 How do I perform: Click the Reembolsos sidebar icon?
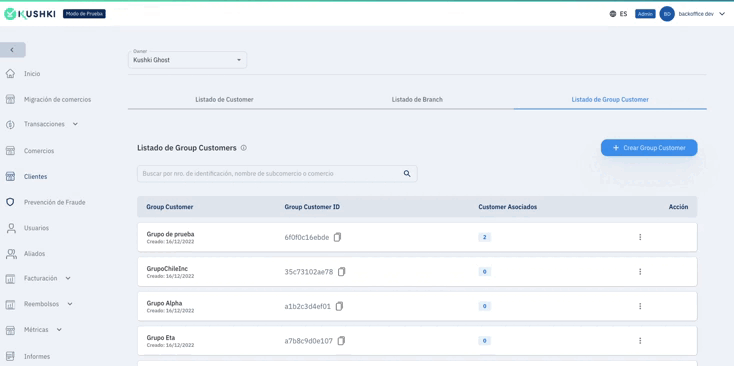coord(10,304)
